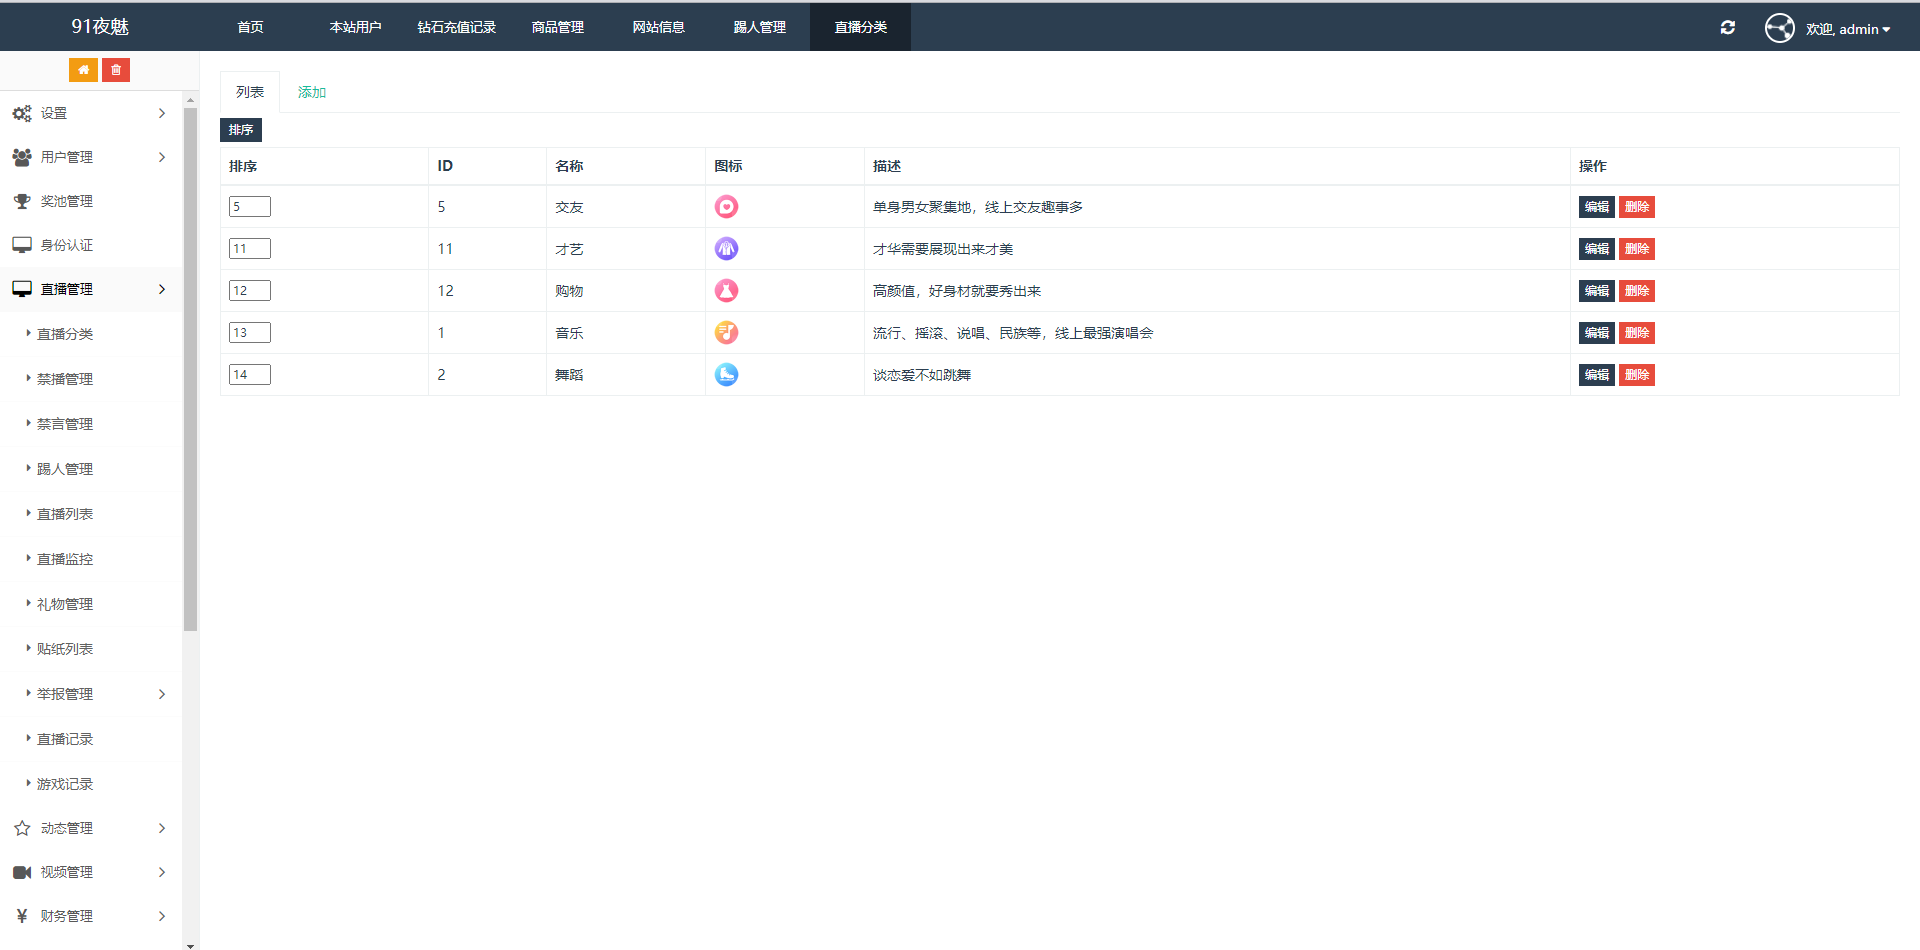1920x950 pixels.
Task: Click the orange 音乐 category icon
Action: (726, 333)
